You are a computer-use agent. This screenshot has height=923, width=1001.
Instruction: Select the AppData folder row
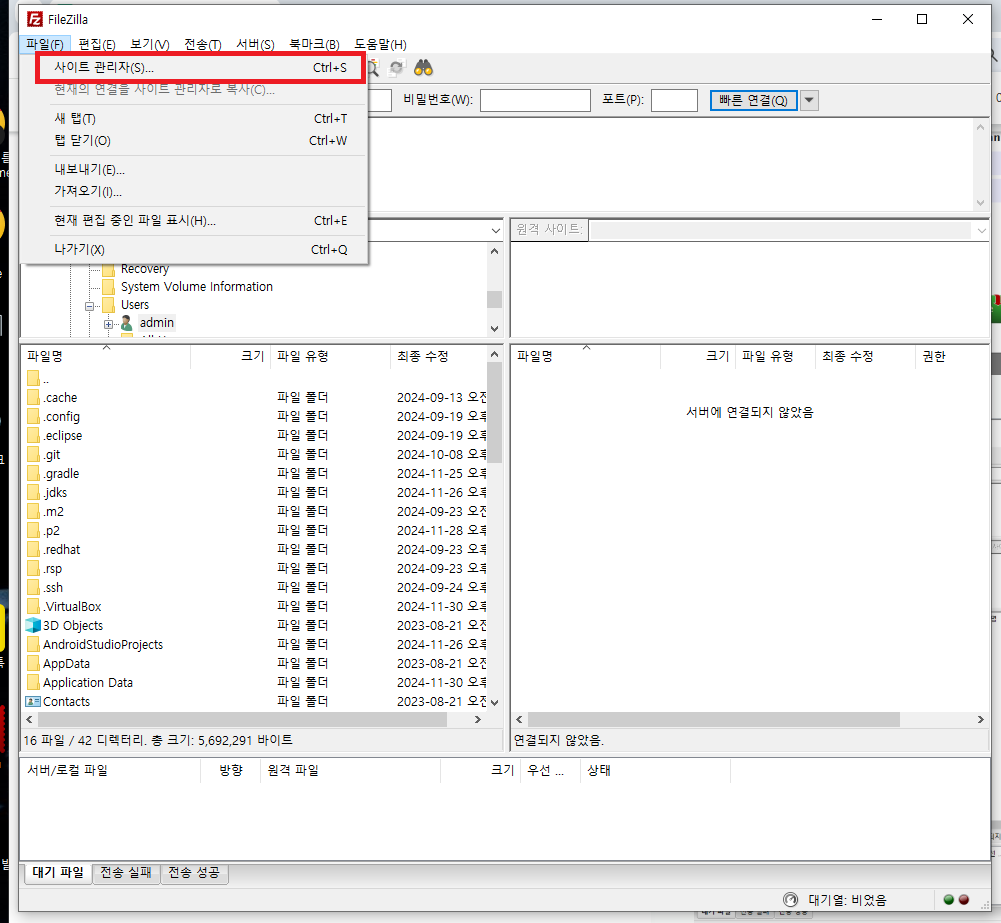click(255, 664)
